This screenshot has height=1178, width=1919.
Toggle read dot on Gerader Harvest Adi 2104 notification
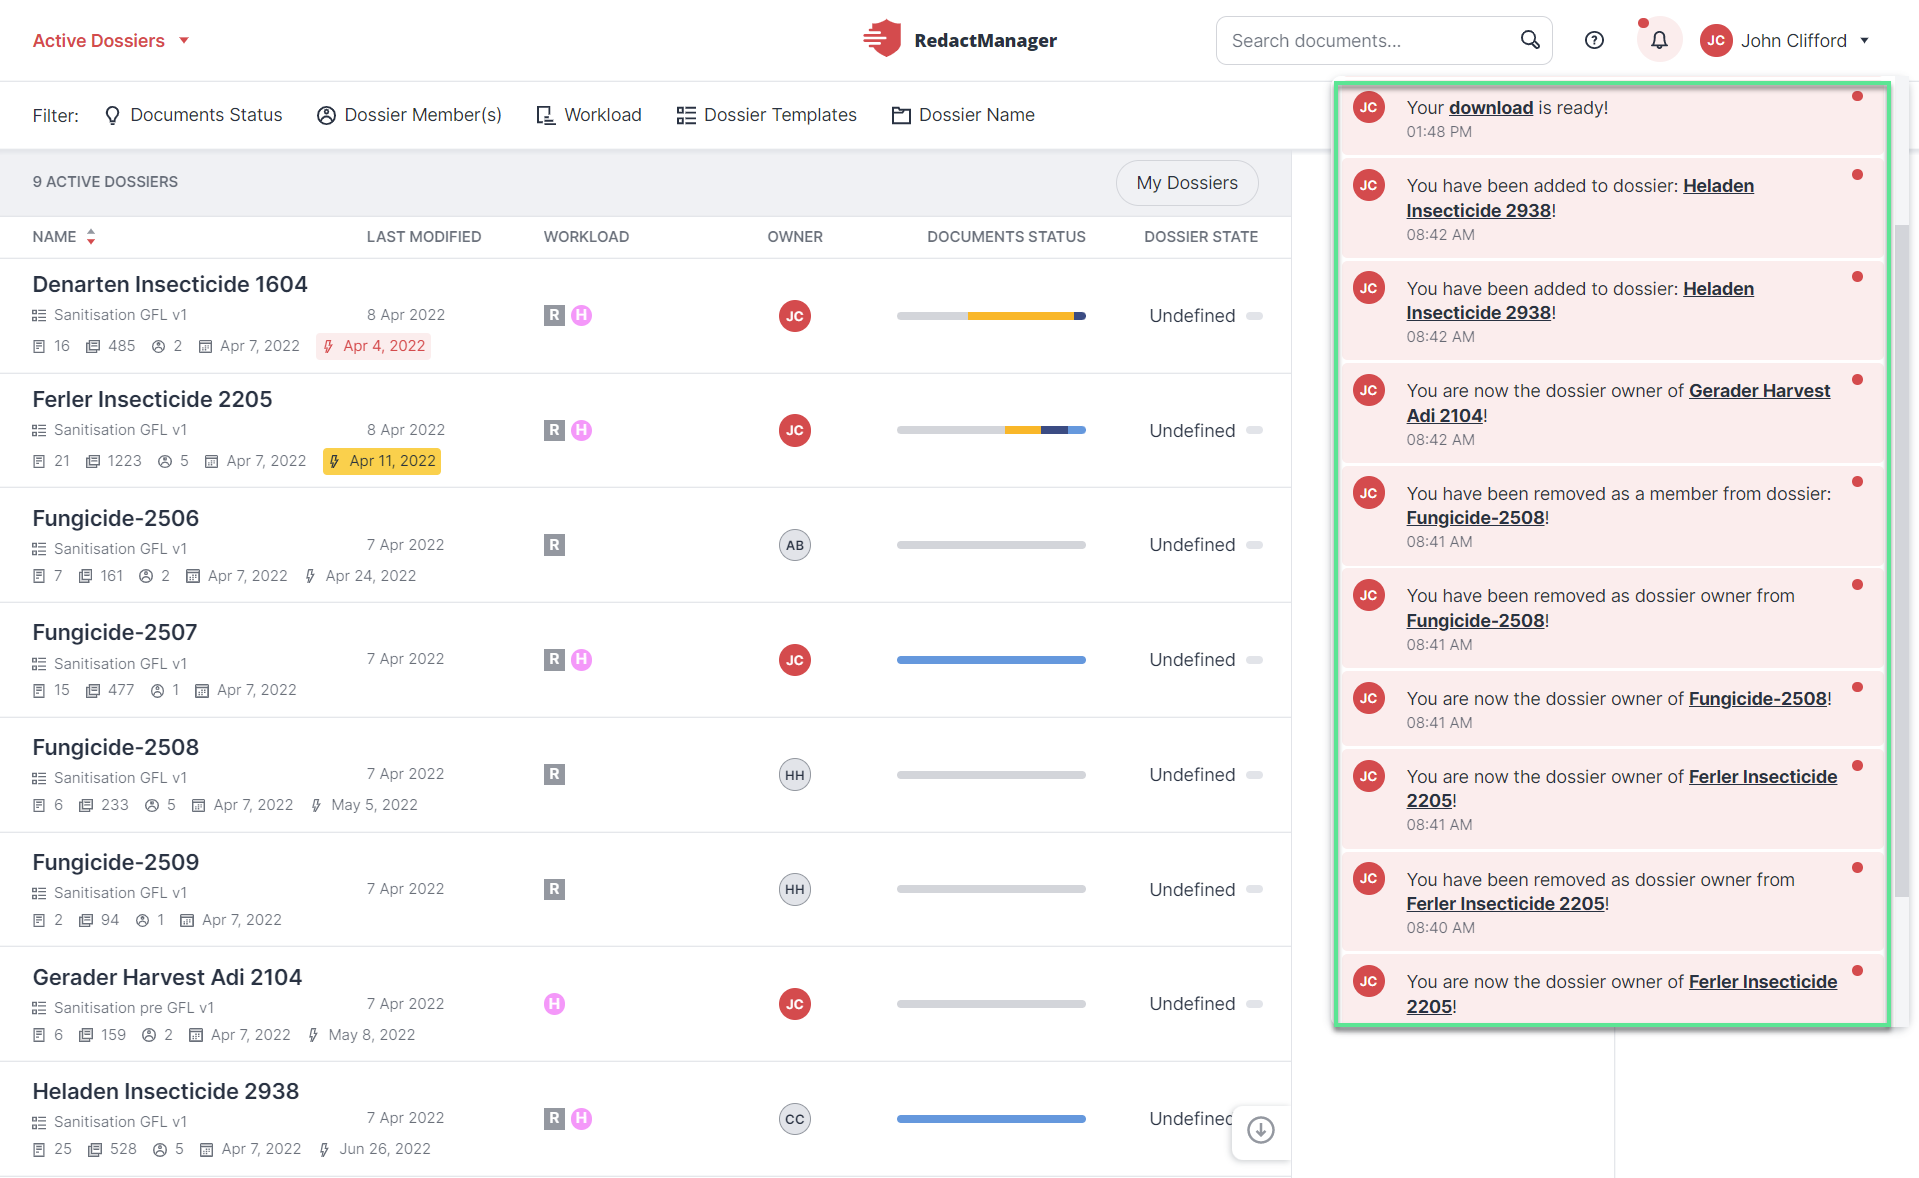click(x=1857, y=380)
